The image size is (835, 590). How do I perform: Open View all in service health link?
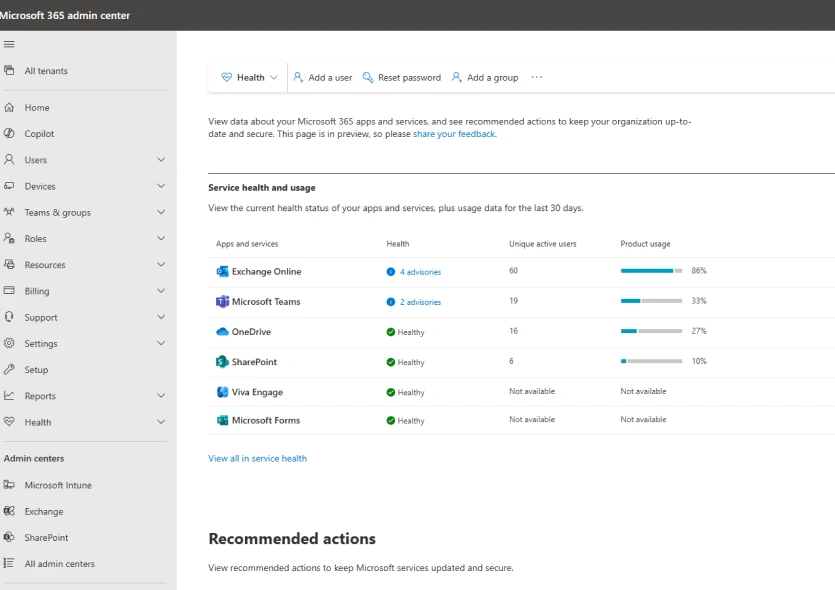[x=257, y=458]
